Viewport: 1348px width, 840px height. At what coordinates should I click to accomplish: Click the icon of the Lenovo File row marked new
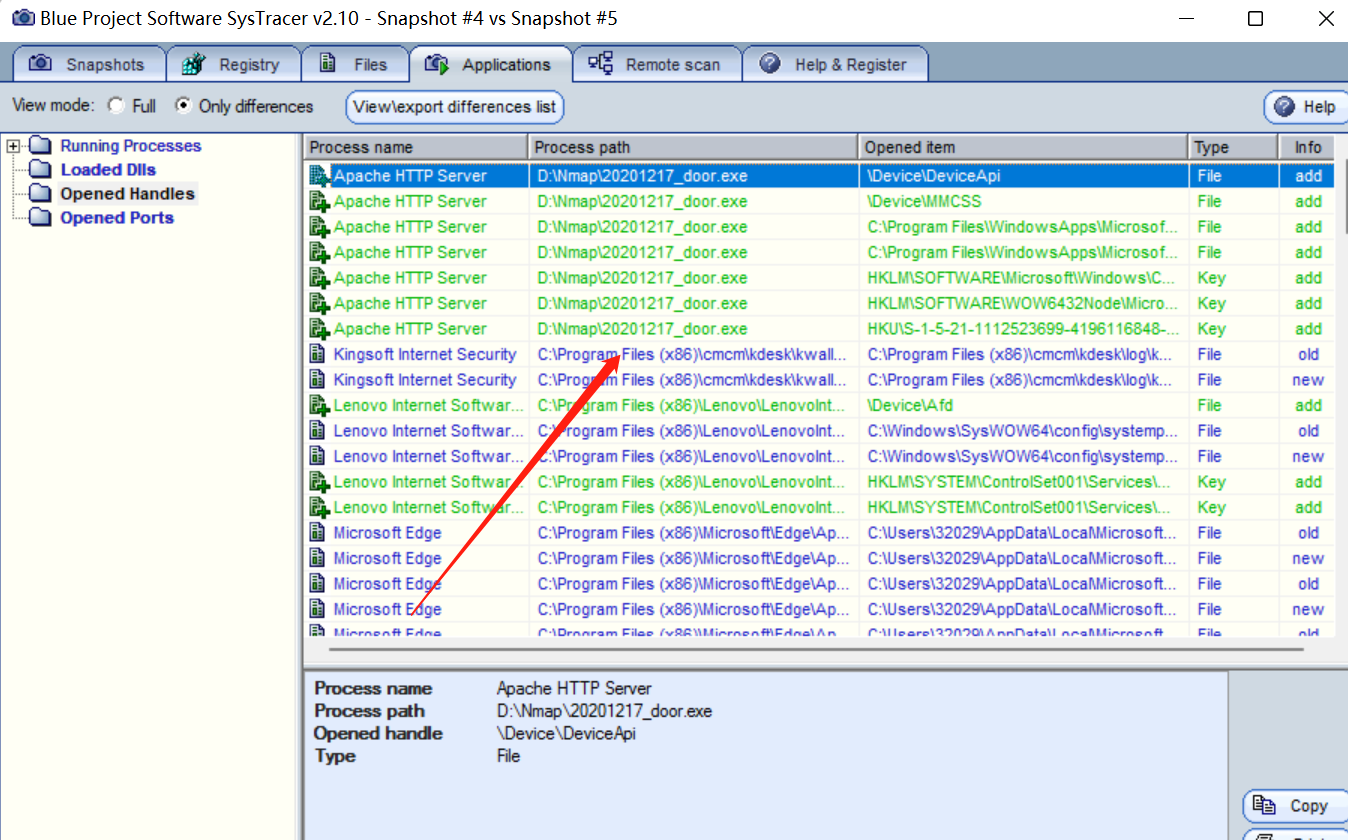coord(317,456)
